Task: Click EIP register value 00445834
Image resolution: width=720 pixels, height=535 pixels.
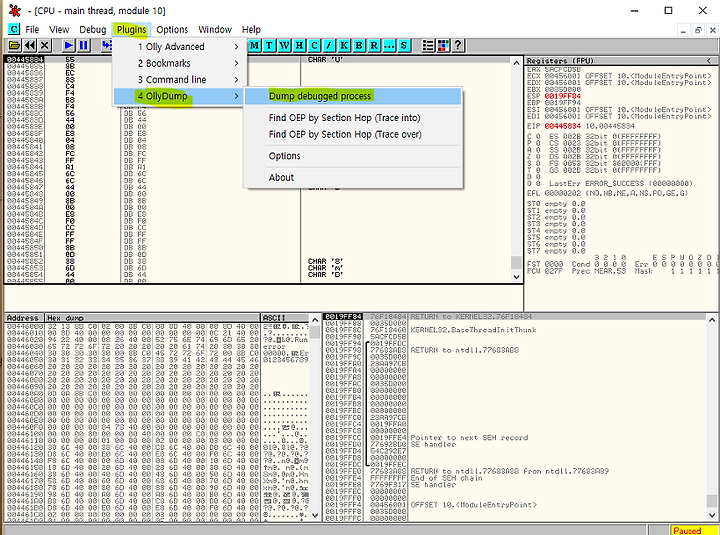Action: [562, 126]
